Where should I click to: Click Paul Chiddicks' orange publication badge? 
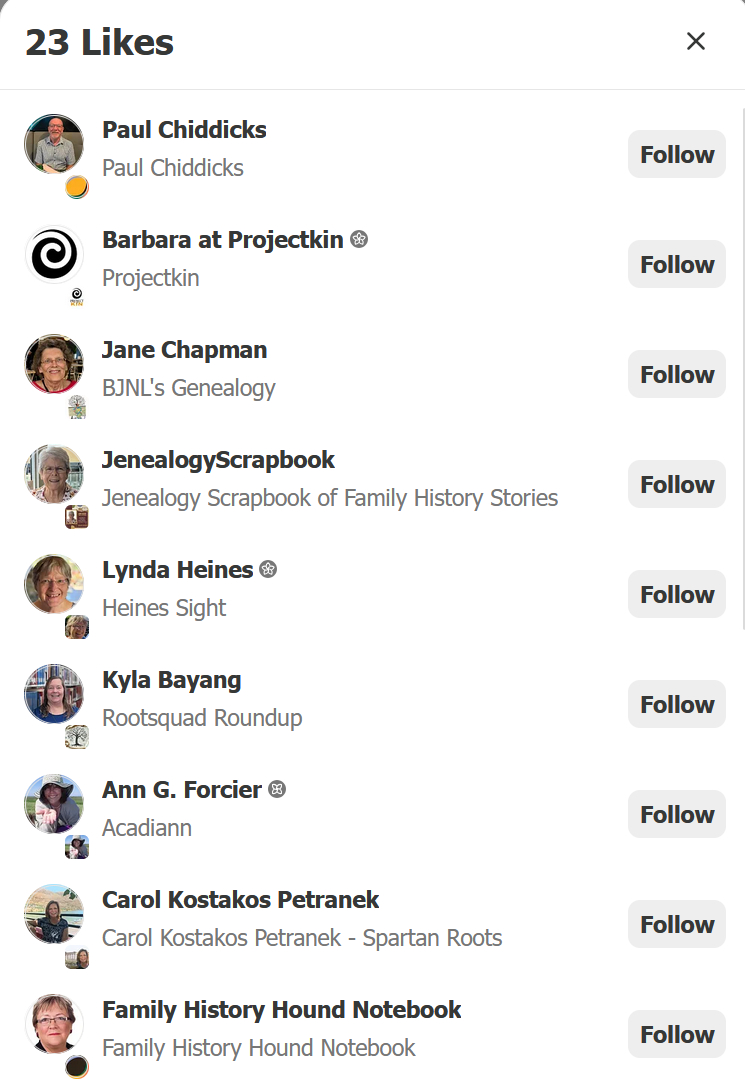(77, 187)
